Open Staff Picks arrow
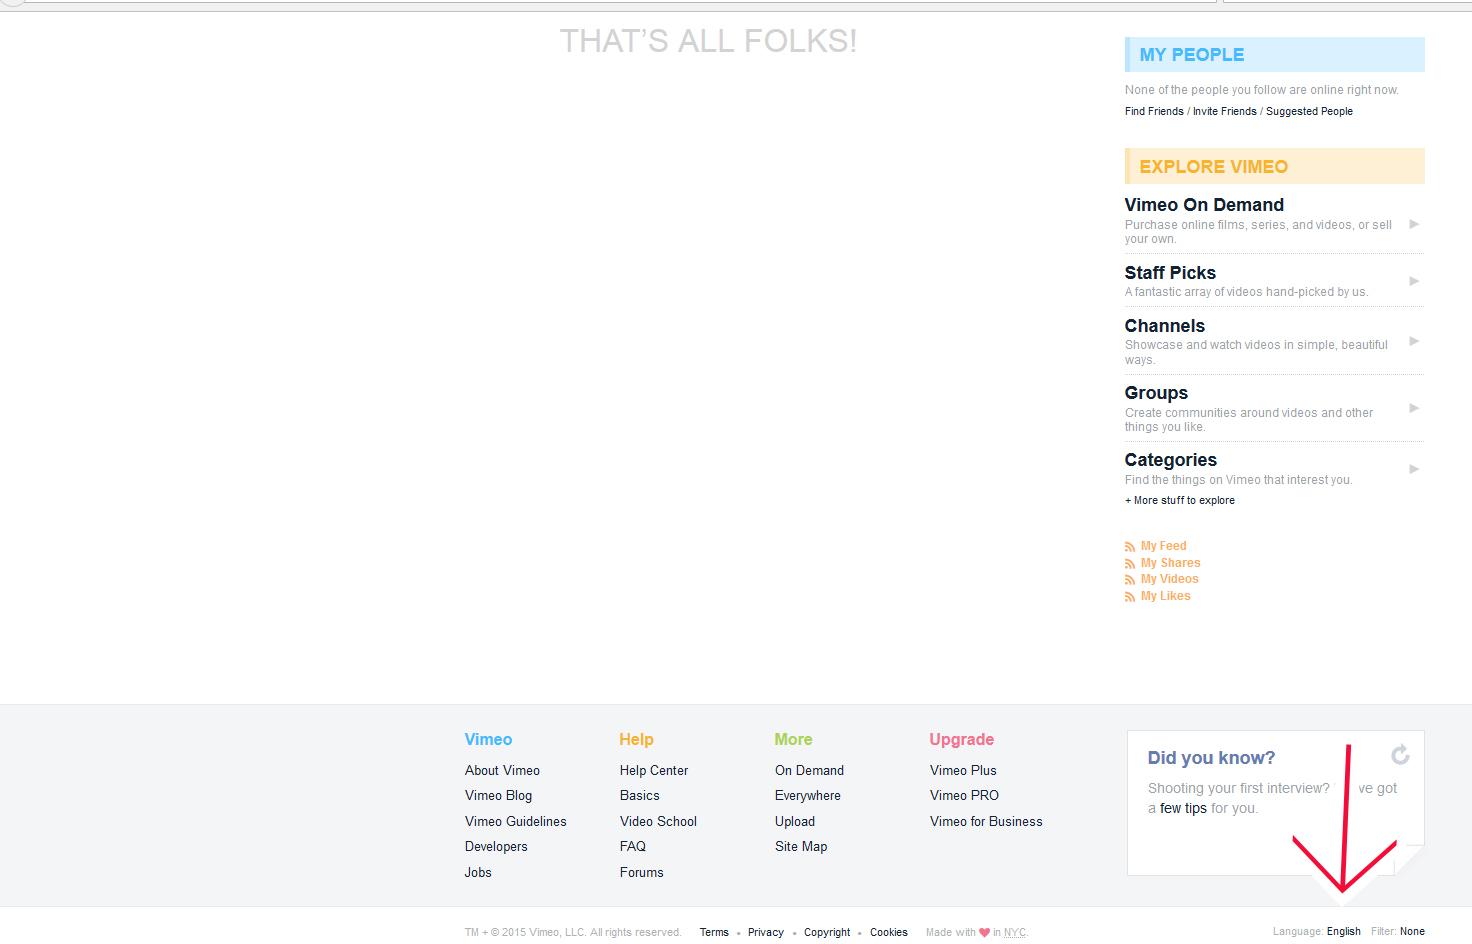 (1414, 281)
